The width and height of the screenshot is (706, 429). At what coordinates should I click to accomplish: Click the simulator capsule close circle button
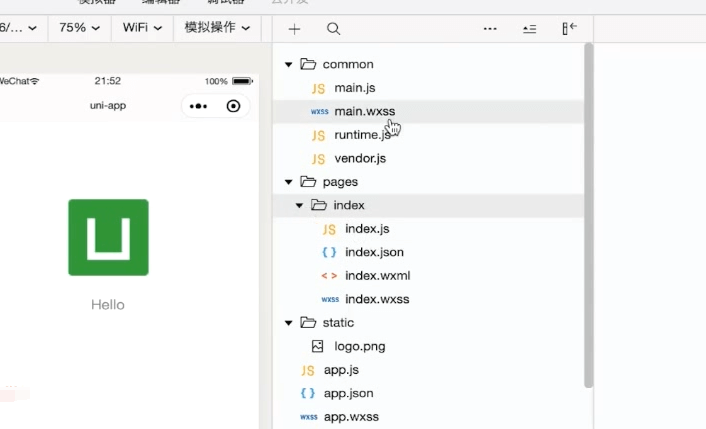coord(233,106)
